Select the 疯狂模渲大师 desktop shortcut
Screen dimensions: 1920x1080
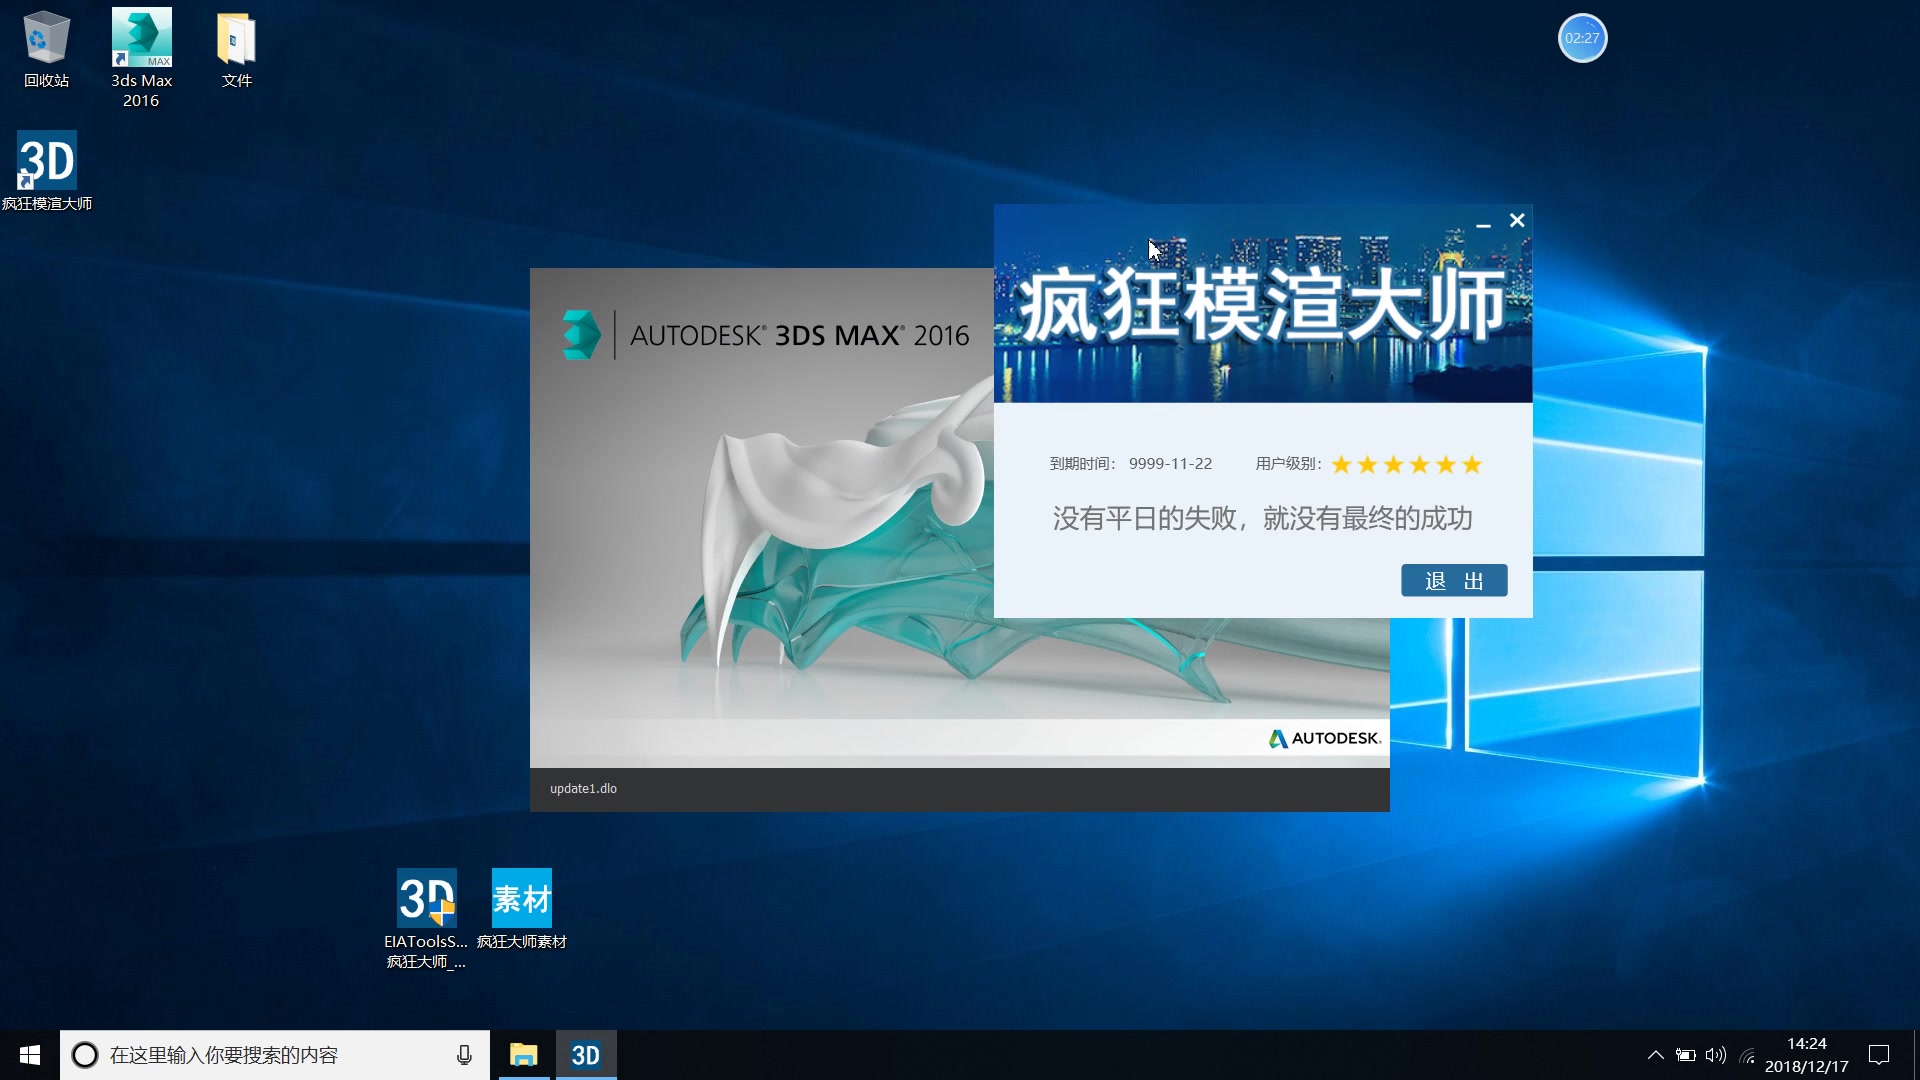(x=47, y=171)
